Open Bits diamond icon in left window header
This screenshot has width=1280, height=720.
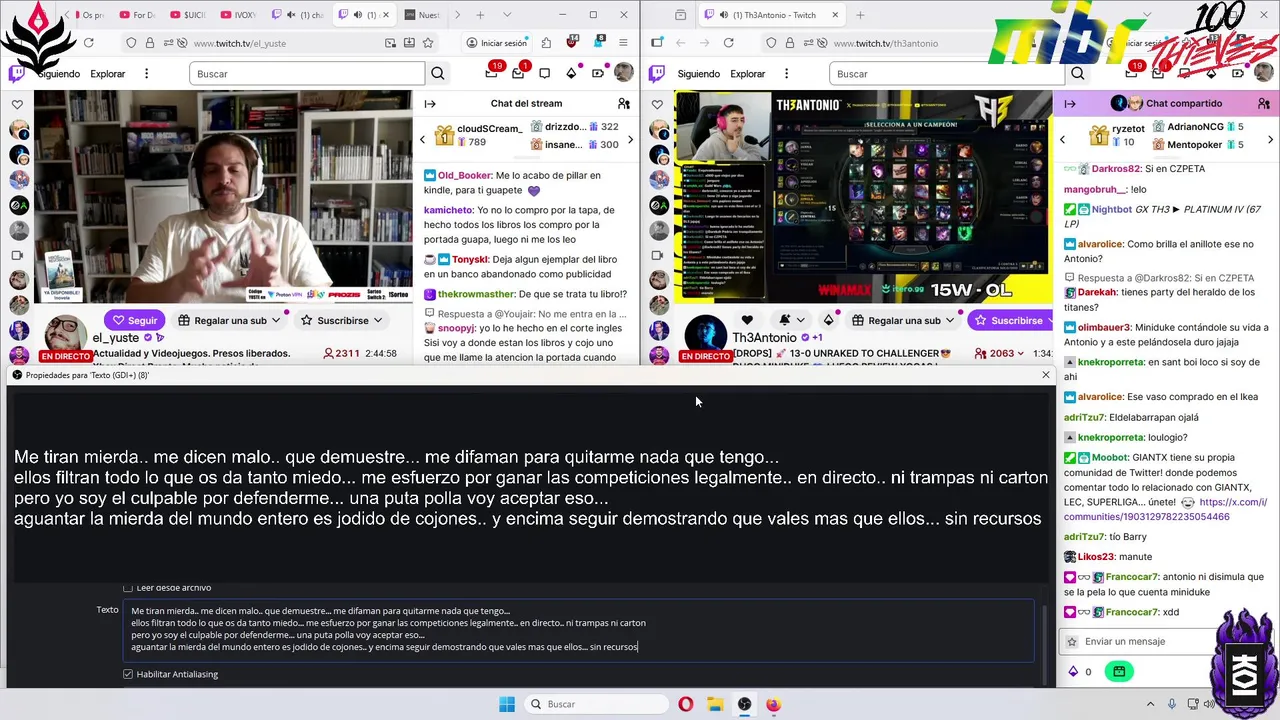[x=571, y=73]
